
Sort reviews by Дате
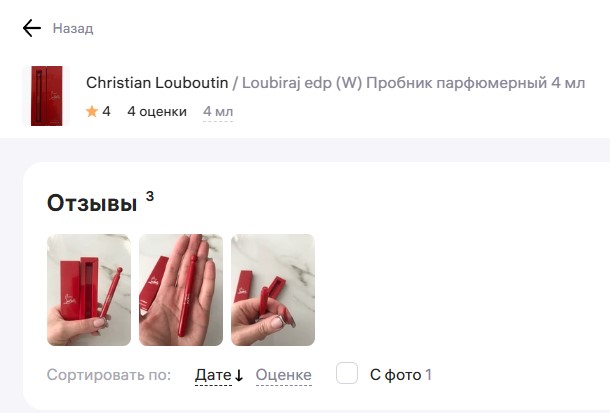coord(213,375)
